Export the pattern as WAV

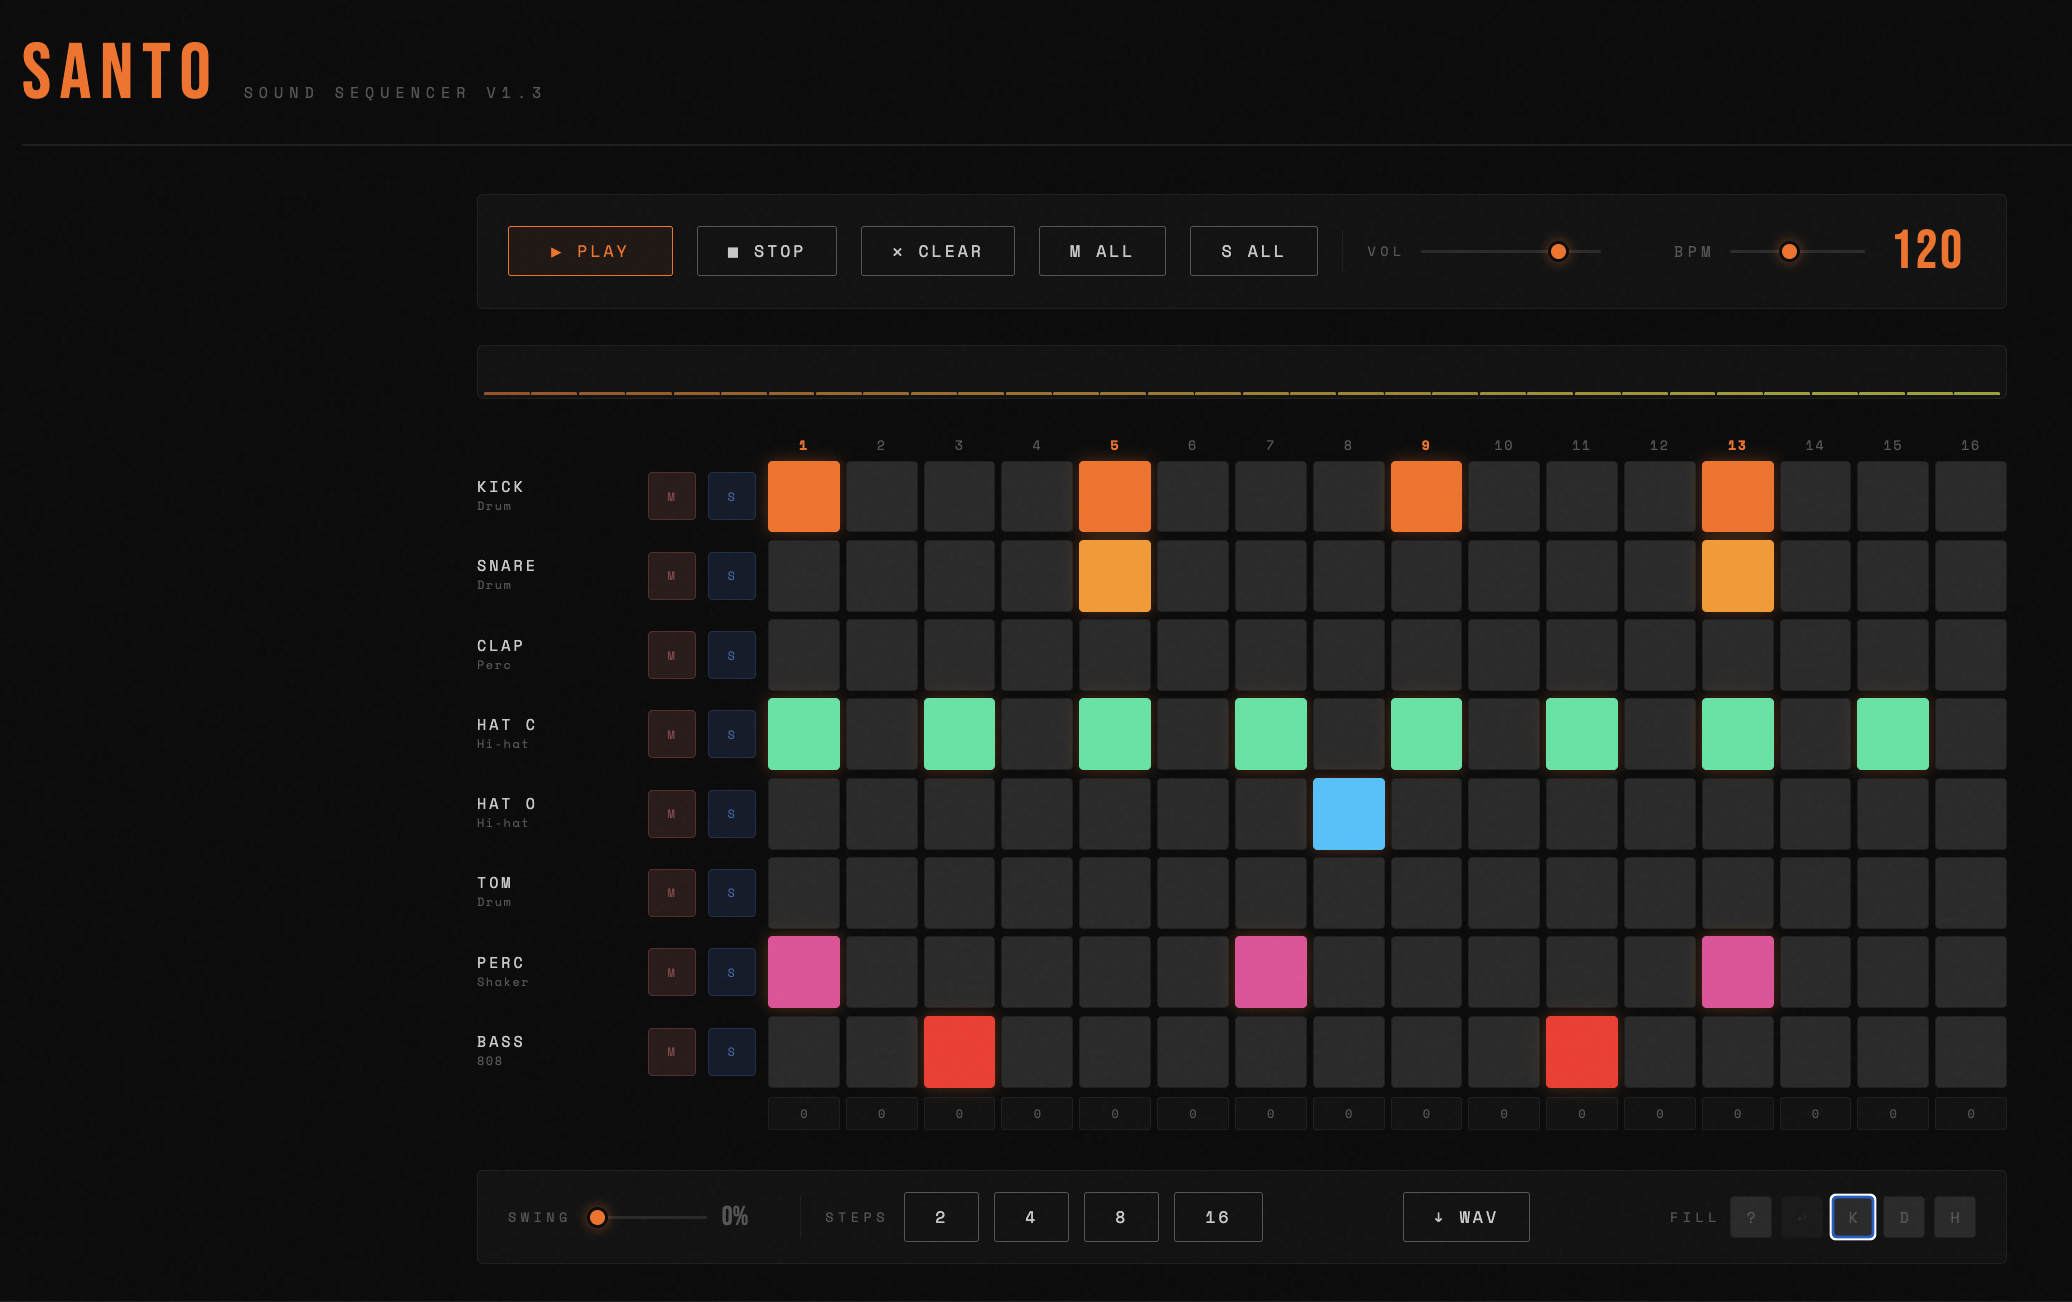(1466, 1217)
